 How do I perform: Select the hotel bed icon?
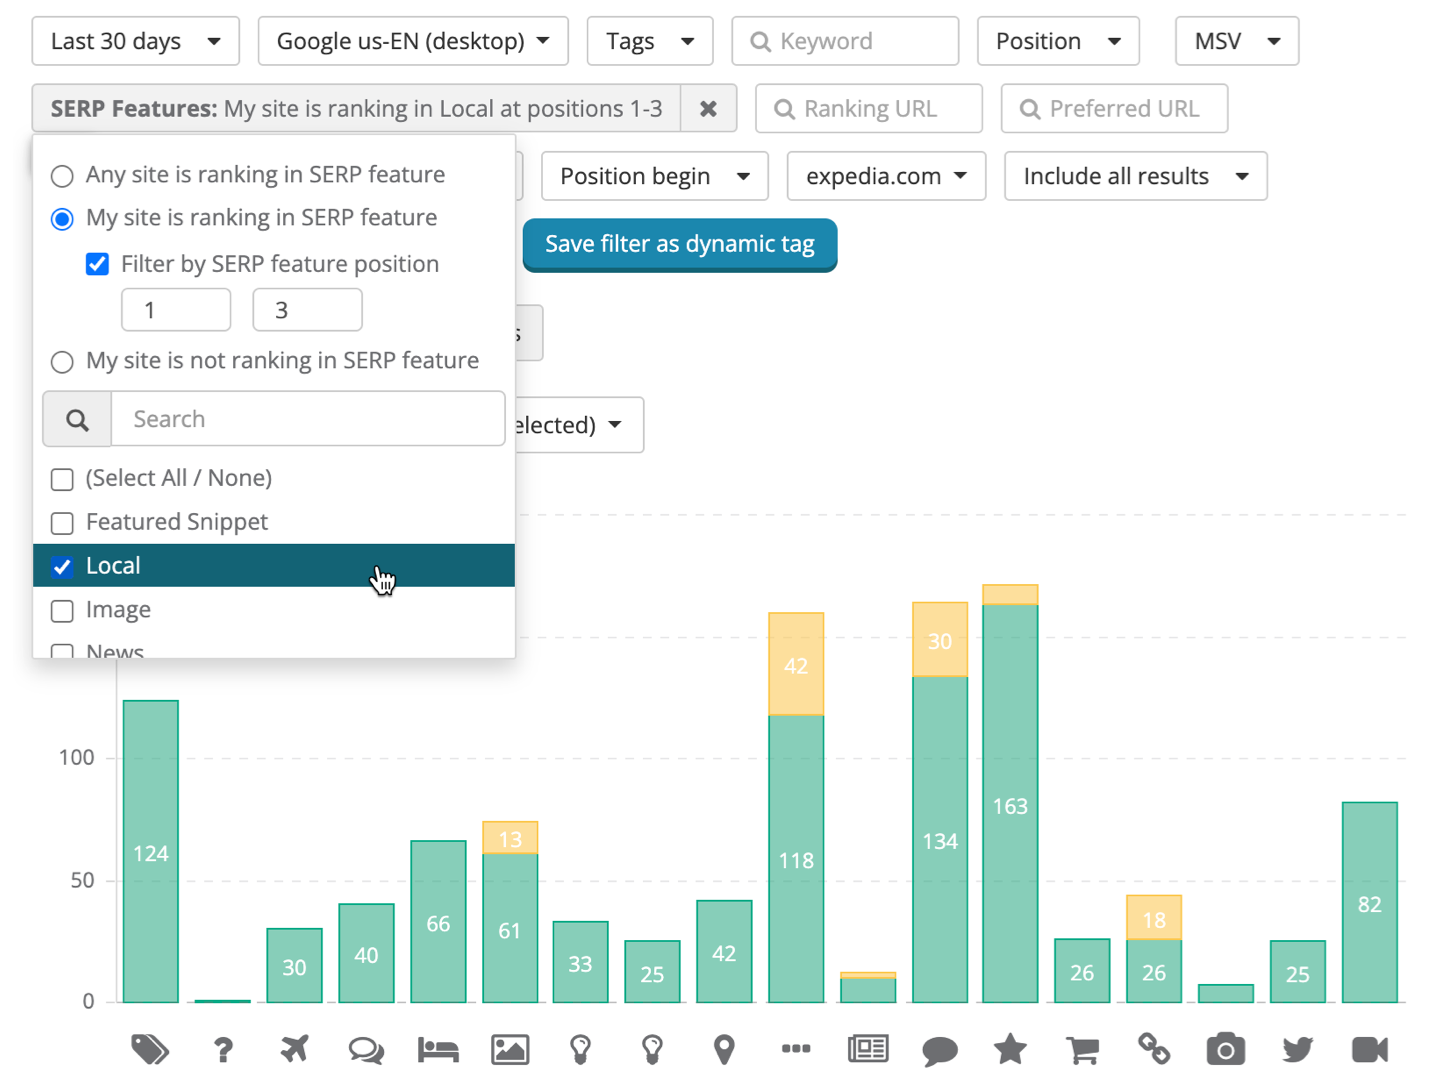pyautogui.click(x=438, y=1050)
